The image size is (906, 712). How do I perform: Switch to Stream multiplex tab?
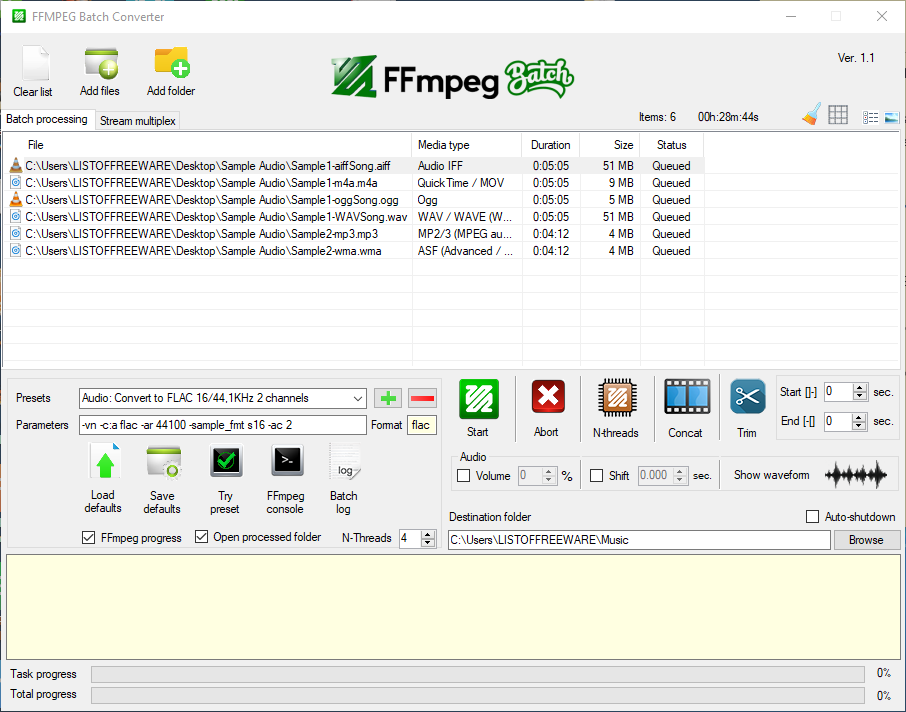click(x=138, y=121)
